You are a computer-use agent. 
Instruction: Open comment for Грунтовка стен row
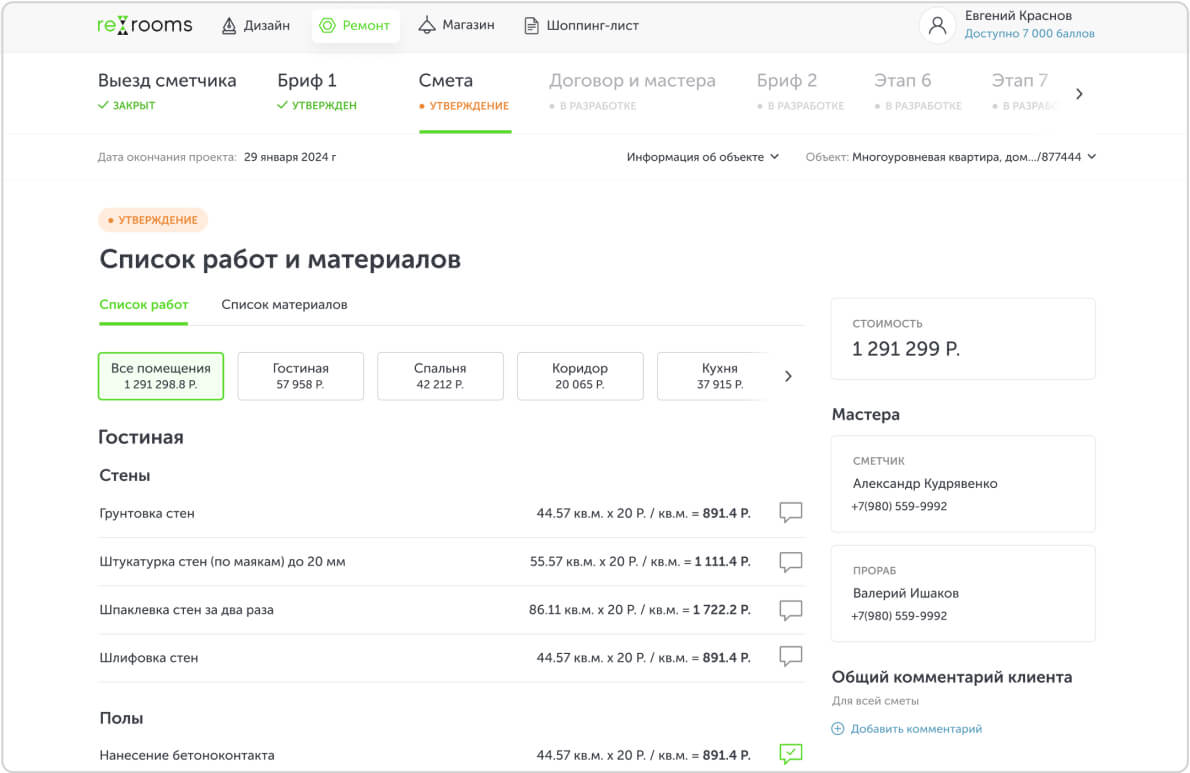[790, 513]
